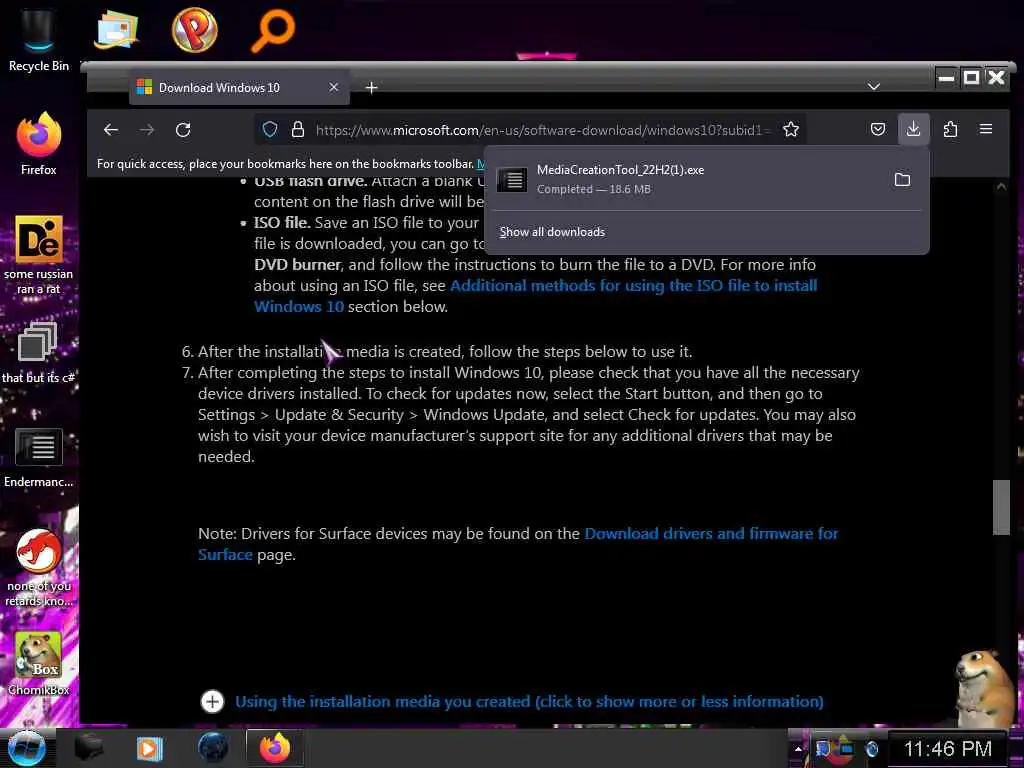Open the red dragon desktop icon
Image resolution: width=1024 pixels, height=768 pixels.
[39, 568]
